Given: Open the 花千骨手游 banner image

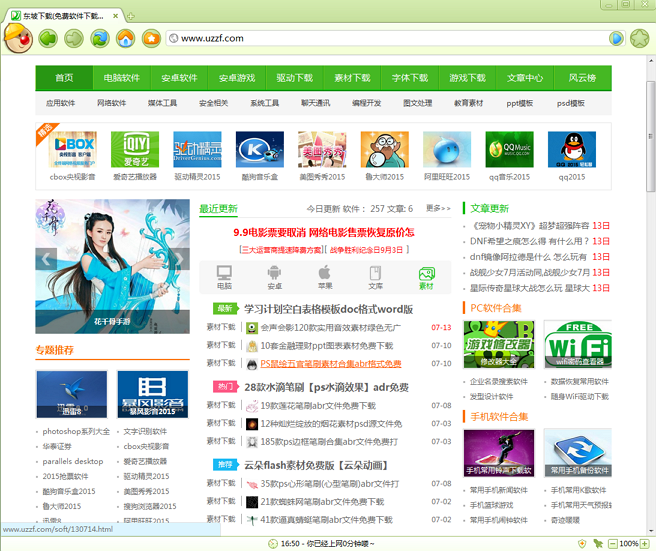Looking at the screenshot, I should tap(113, 266).
